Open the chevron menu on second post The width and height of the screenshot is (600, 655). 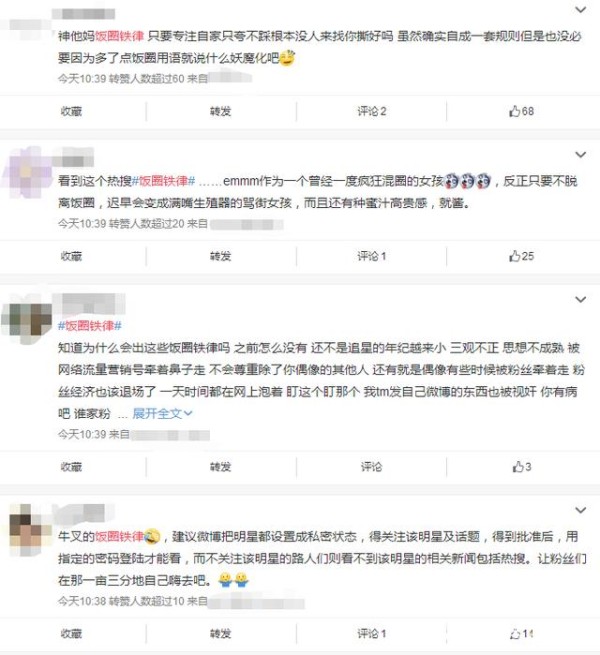point(580,155)
